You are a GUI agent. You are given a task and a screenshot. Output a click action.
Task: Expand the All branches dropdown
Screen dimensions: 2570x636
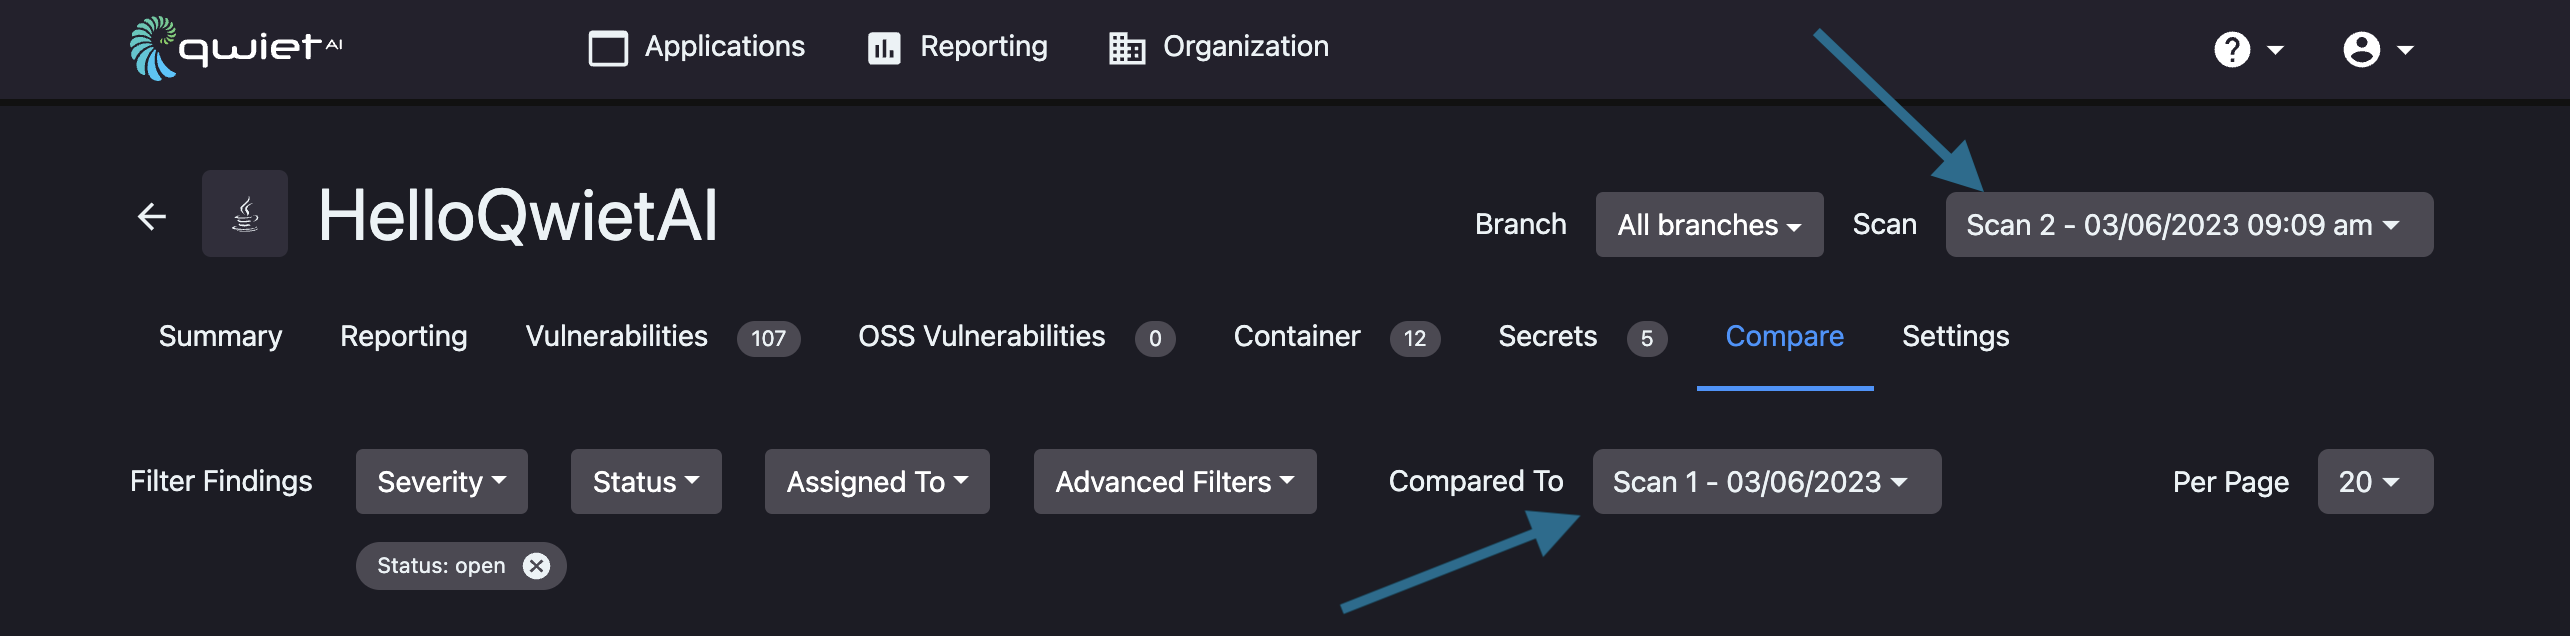1710,225
